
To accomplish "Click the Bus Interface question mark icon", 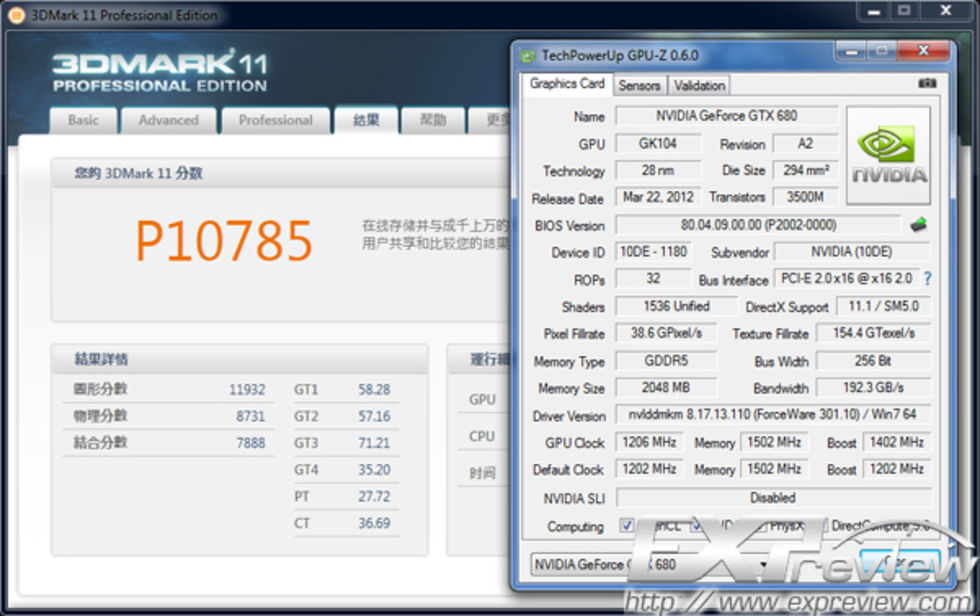I will coord(927,279).
